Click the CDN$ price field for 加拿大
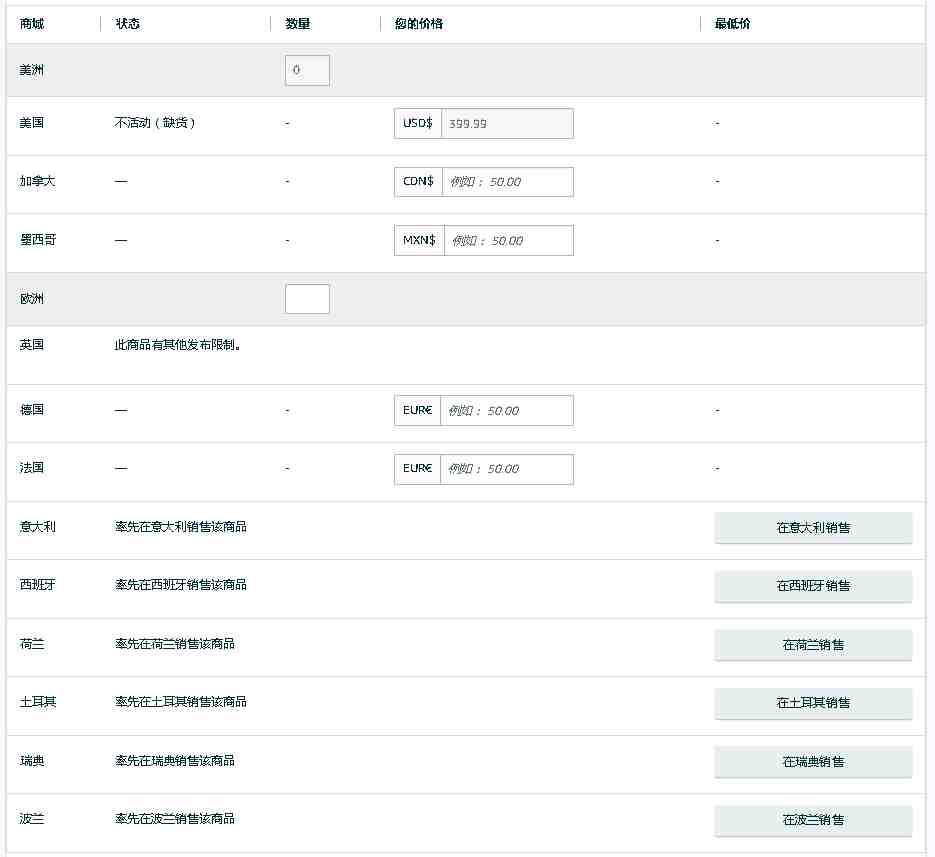 pos(507,182)
